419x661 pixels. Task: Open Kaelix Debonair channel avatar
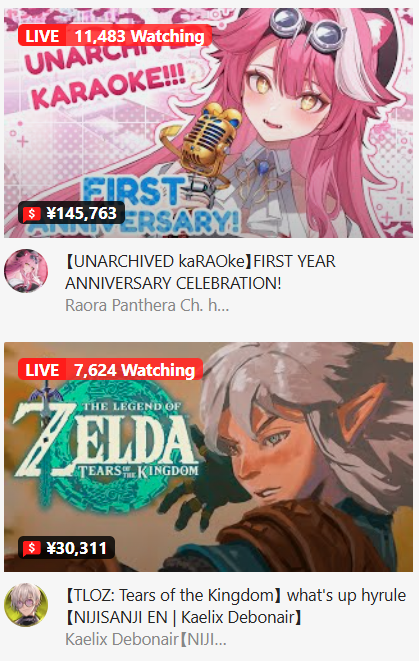point(26,605)
